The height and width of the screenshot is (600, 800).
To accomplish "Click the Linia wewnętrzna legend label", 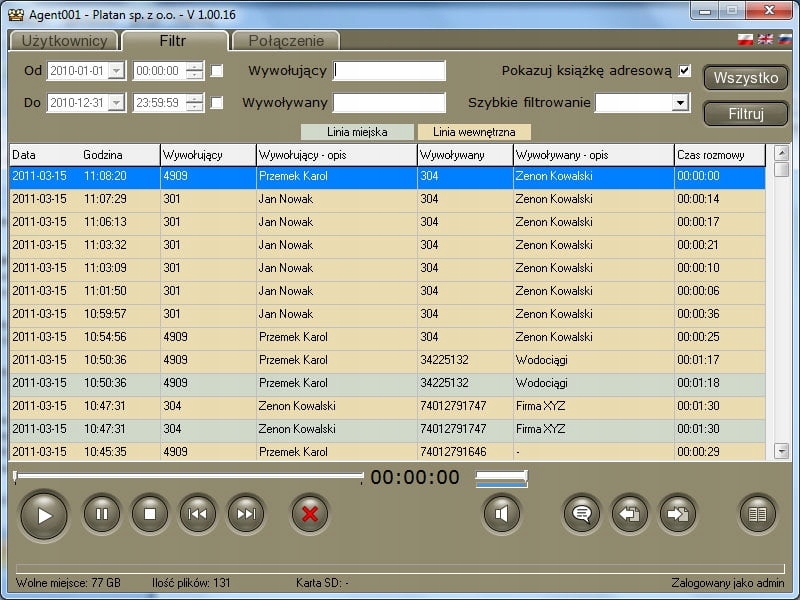I will tap(474, 132).
